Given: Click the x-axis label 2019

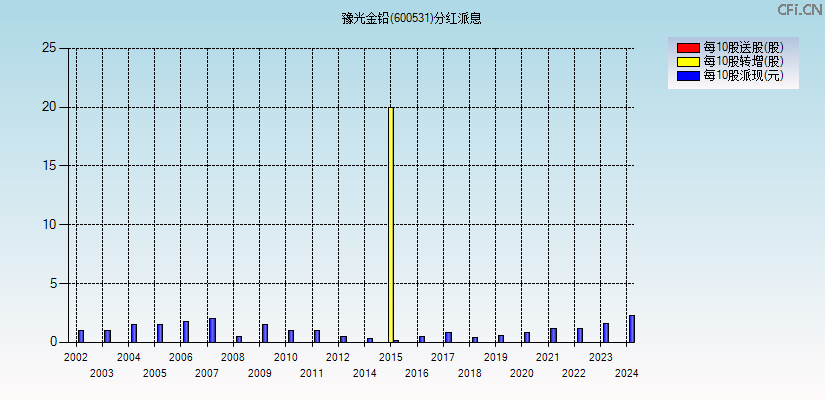Looking at the screenshot, I should coord(496,357).
